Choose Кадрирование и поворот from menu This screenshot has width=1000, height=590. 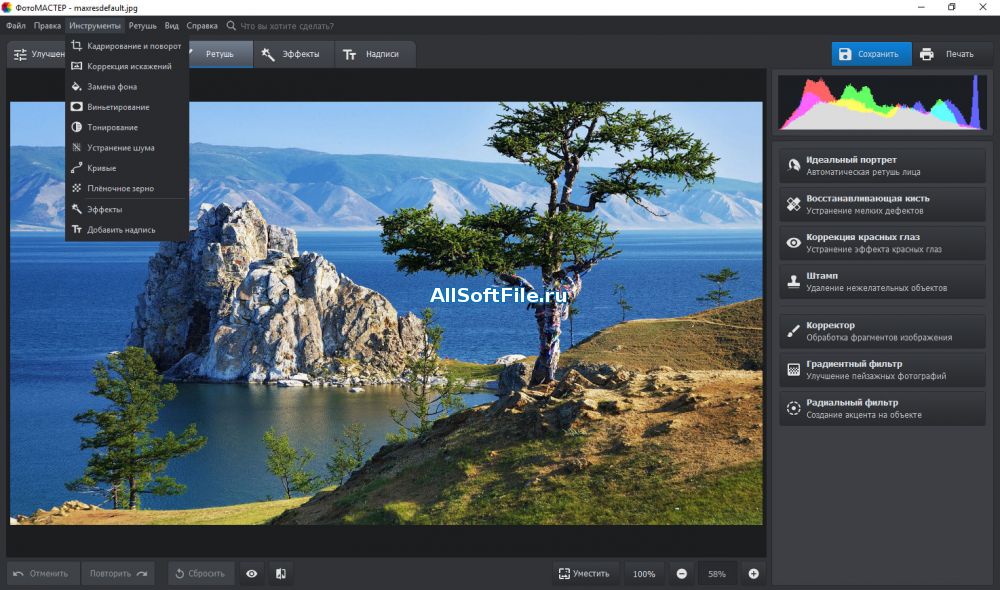click(x=127, y=46)
